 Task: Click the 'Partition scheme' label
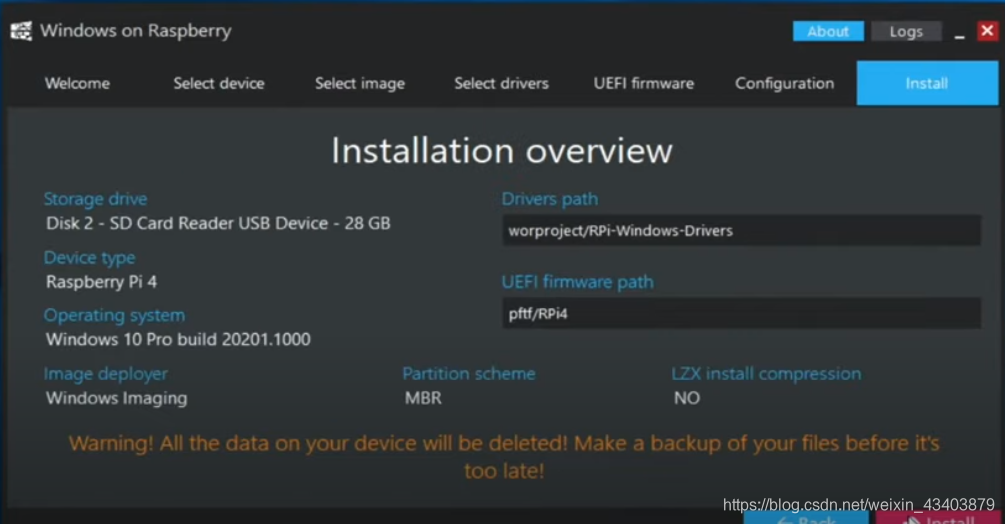coord(469,373)
